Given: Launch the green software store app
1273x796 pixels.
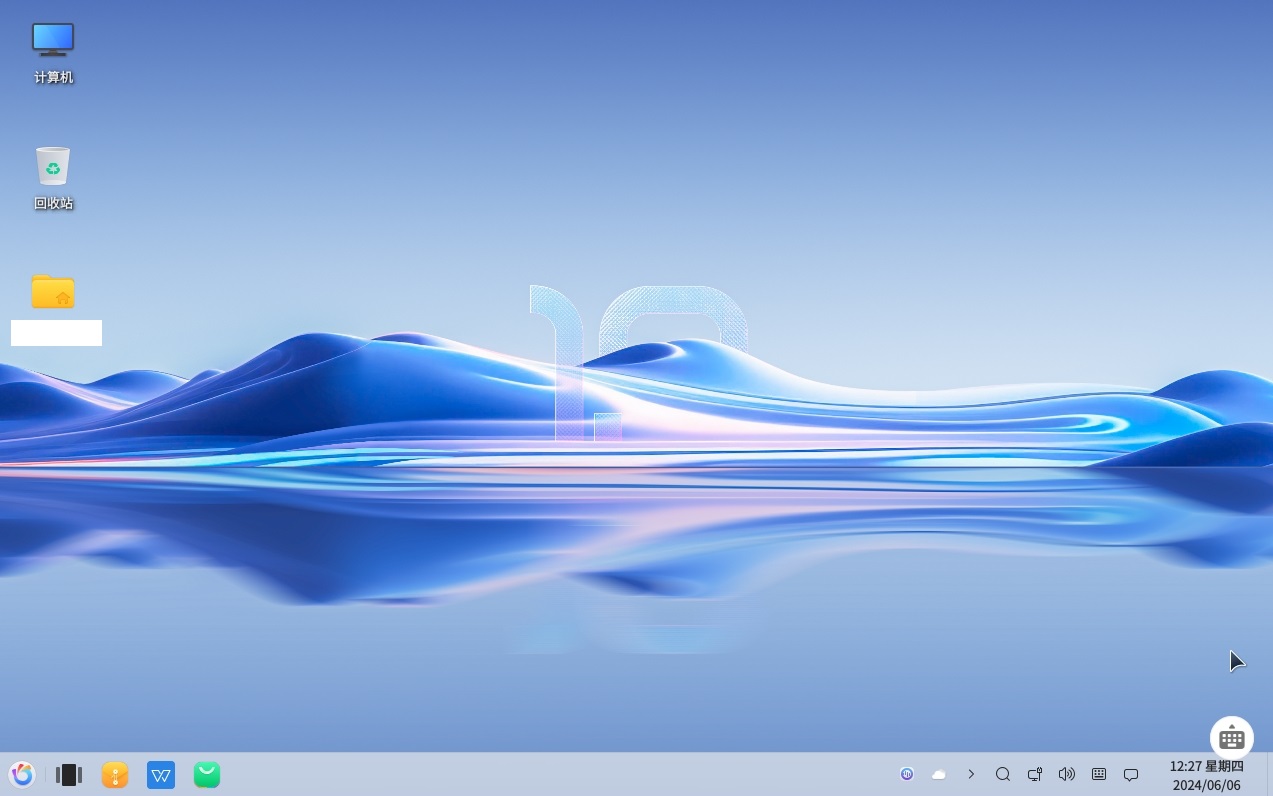Looking at the screenshot, I should coord(207,774).
